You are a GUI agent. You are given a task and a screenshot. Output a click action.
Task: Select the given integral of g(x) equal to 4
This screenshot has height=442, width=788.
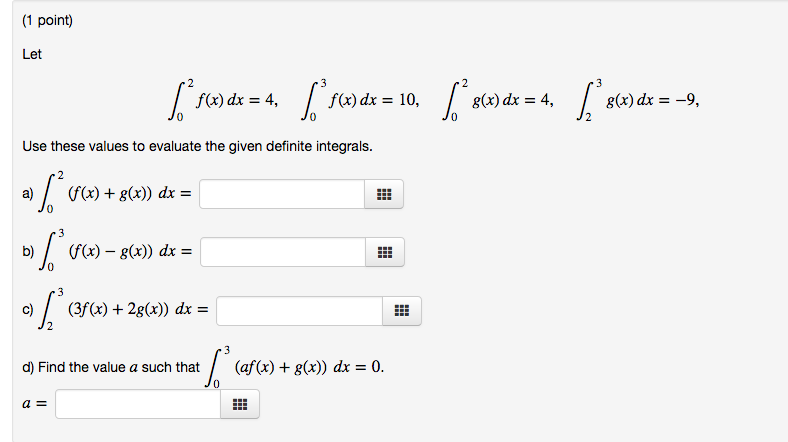[x=498, y=100]
